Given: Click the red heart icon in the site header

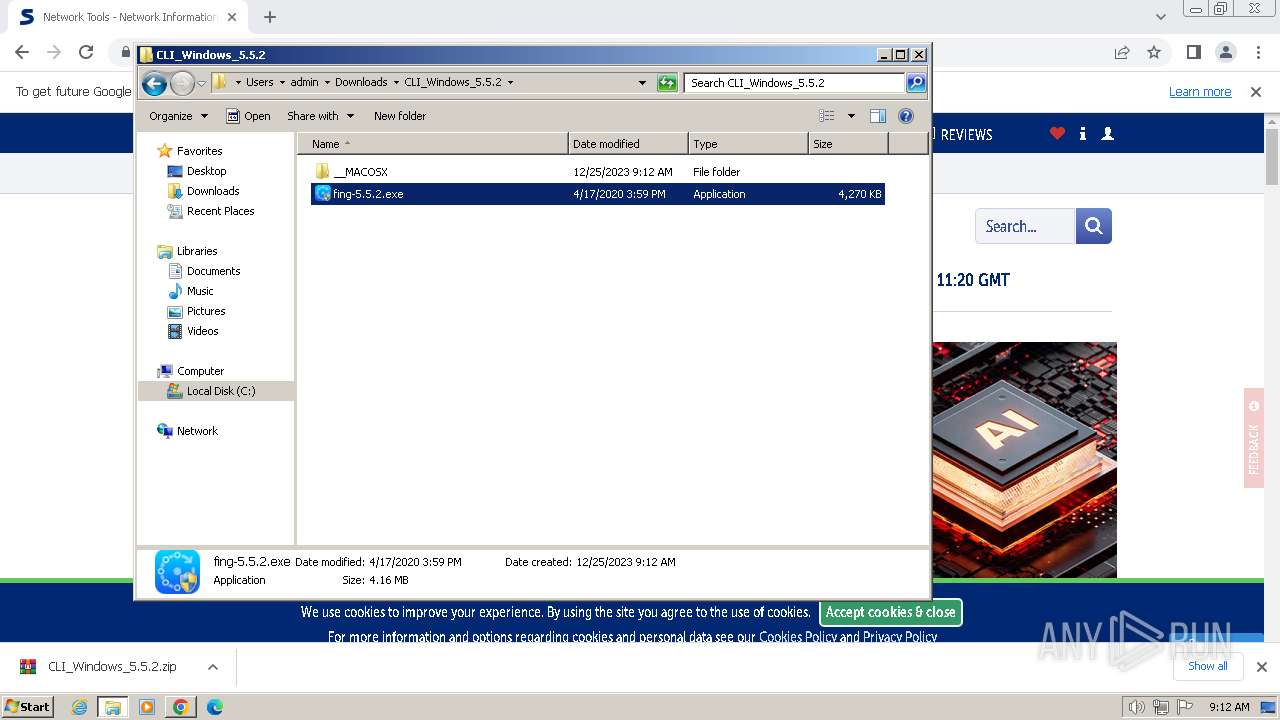Looking at the screenshot, I should coord(1057,134).
